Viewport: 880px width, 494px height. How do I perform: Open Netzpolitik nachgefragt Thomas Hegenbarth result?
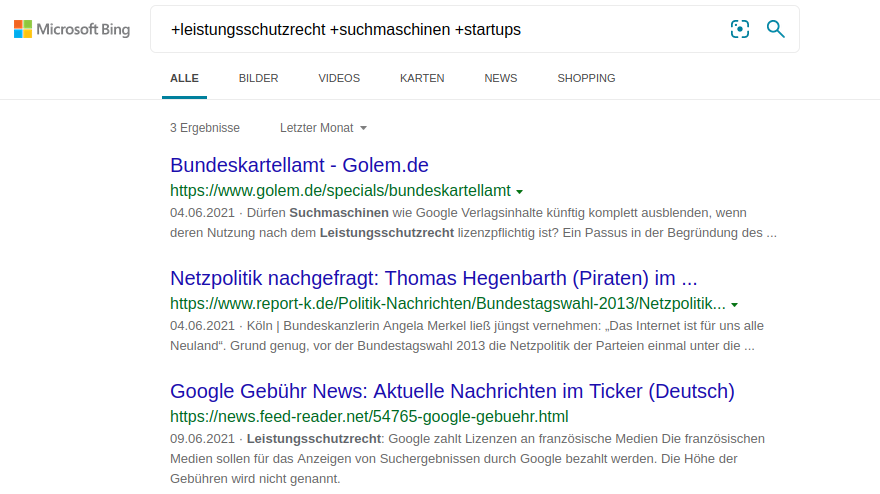coord(433,278)
